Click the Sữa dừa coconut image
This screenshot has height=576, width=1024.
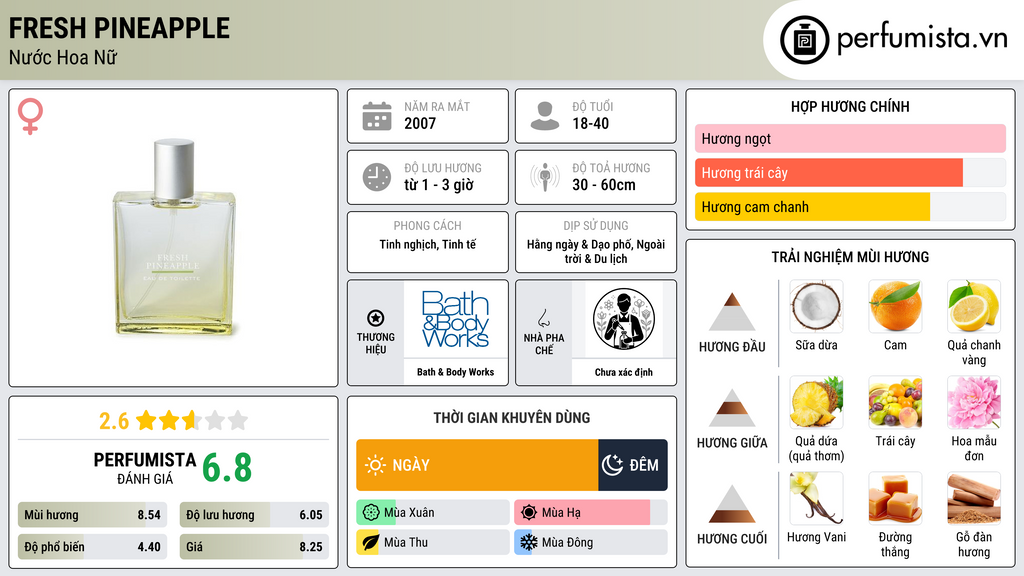click(816, 307)
